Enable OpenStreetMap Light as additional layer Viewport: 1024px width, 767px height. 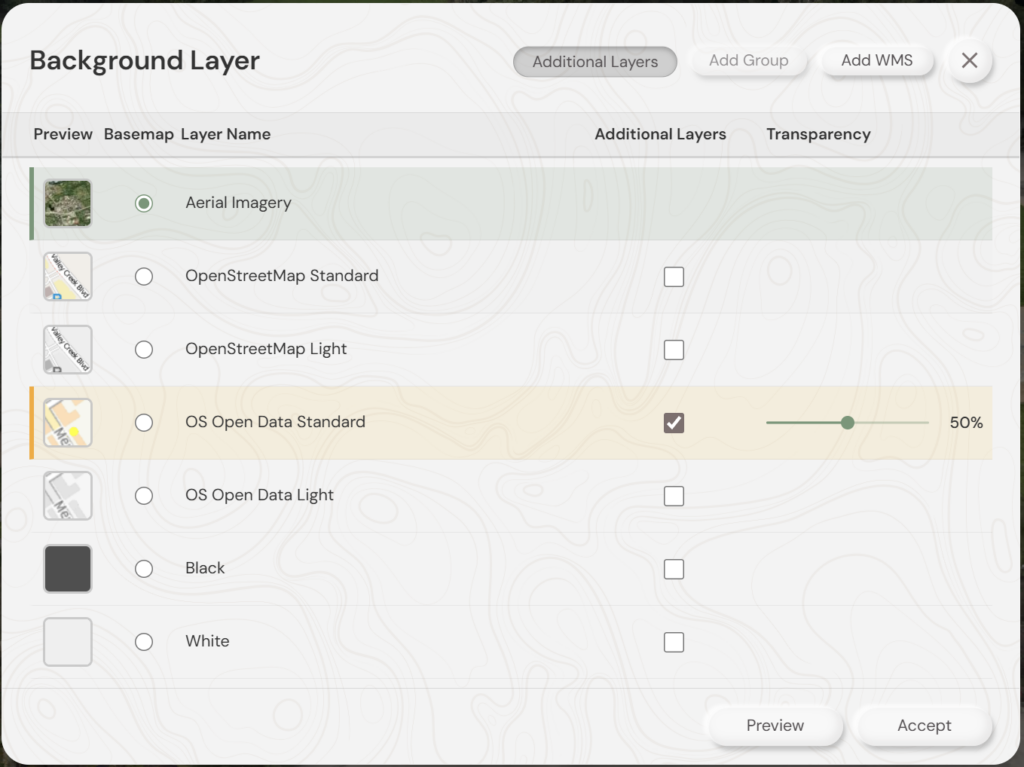tap(674, 350)
